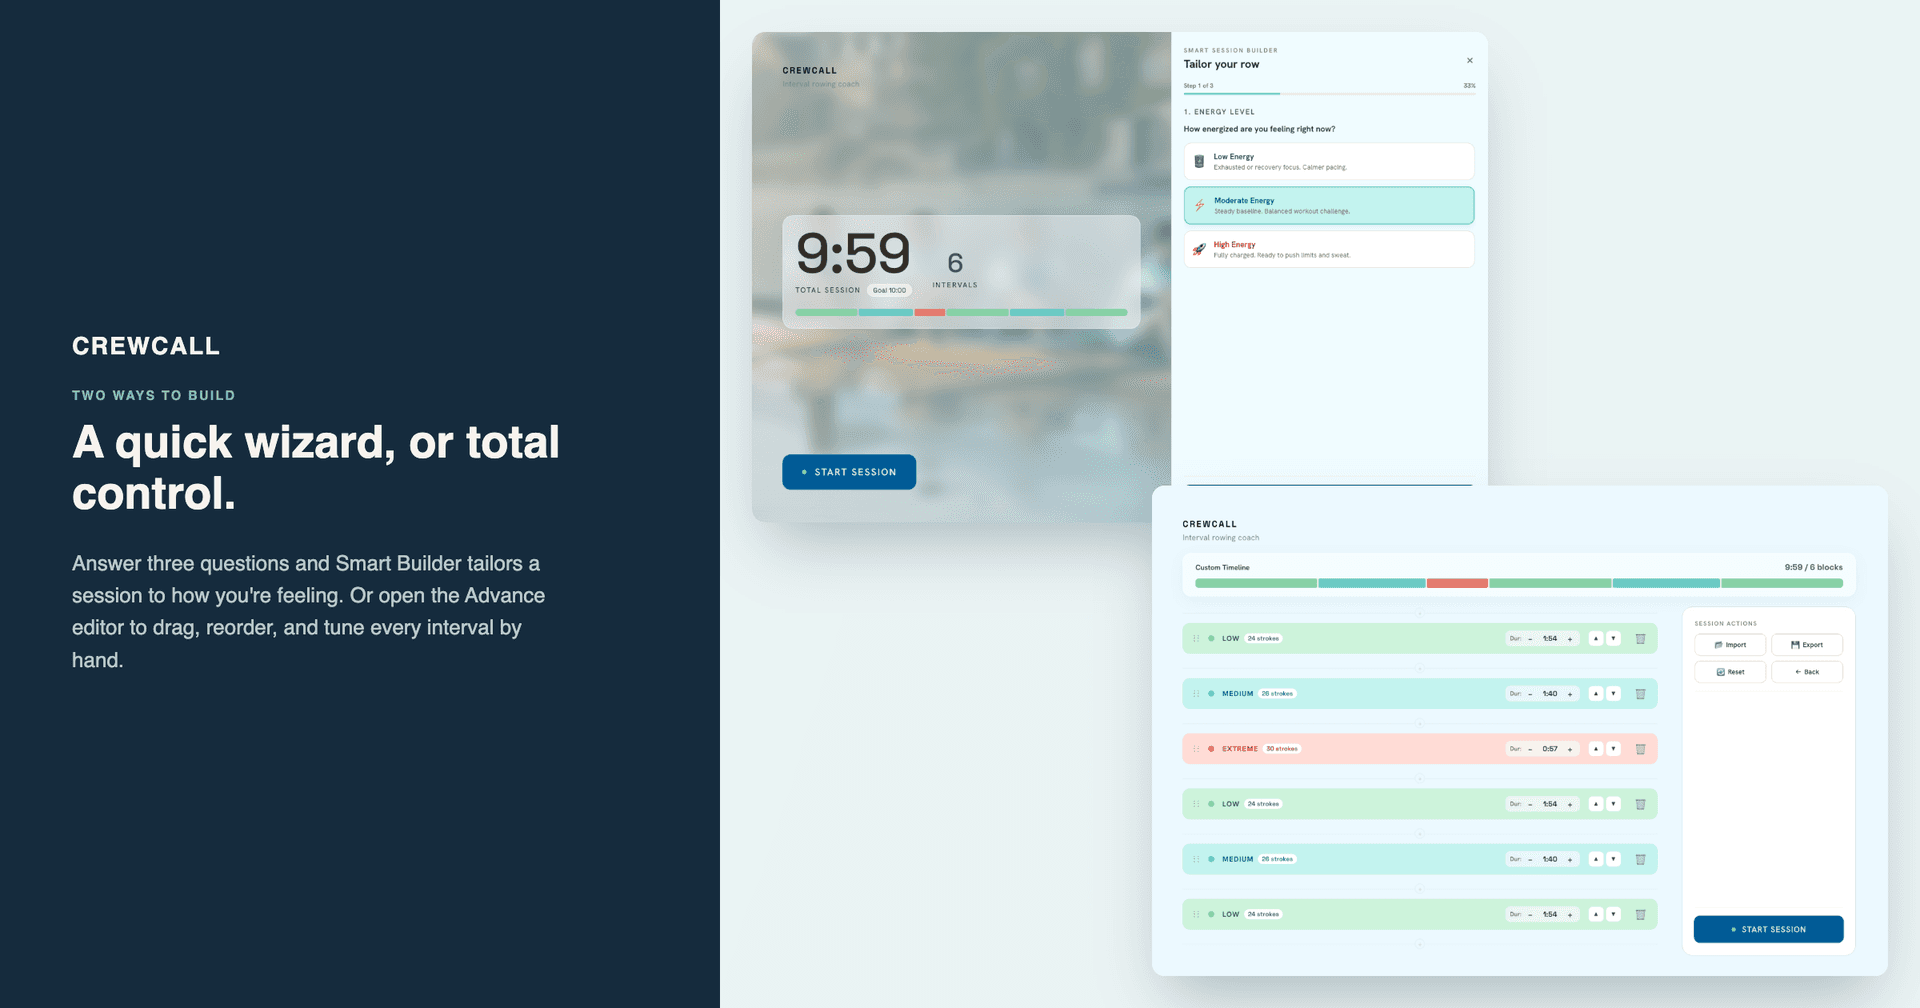Click the 'Step 1 of 3' label
The width and height of the screenshot is (1920, 1008).
coord(1198,86)
